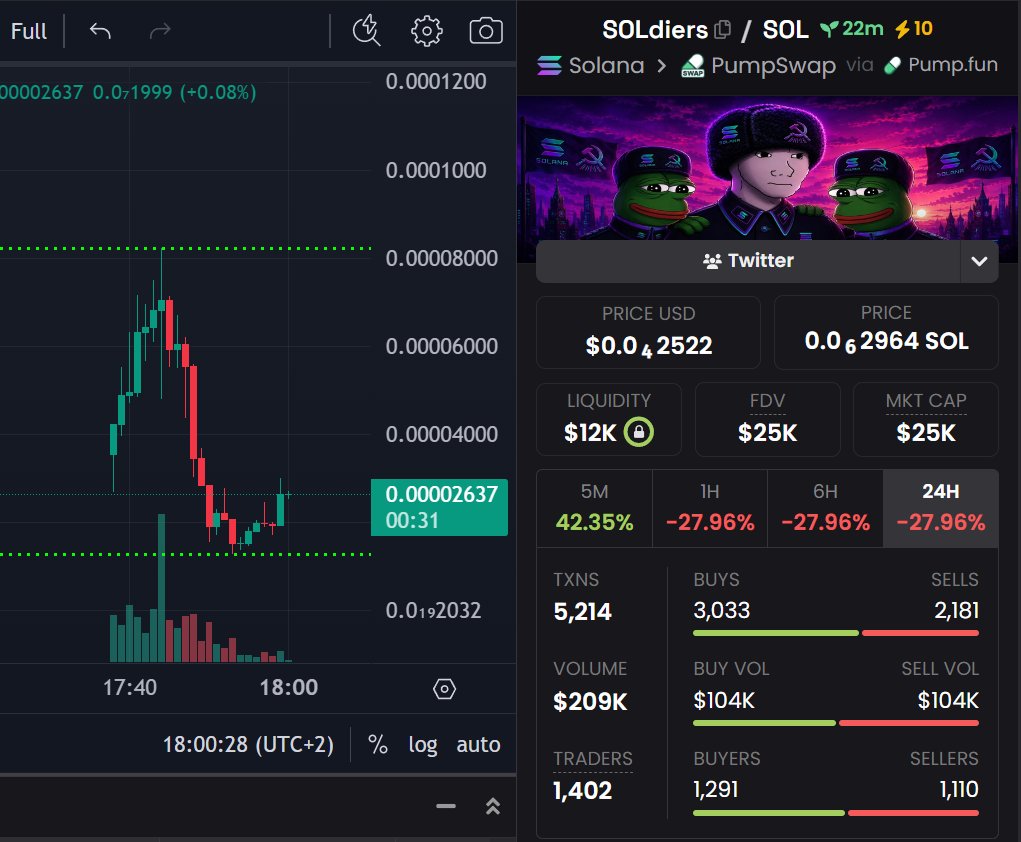This screenshot has height=842, width=1021.
Task: Click the LIQUIDITY $12K value
Action: pyautogui.click(x=590, y=432)
